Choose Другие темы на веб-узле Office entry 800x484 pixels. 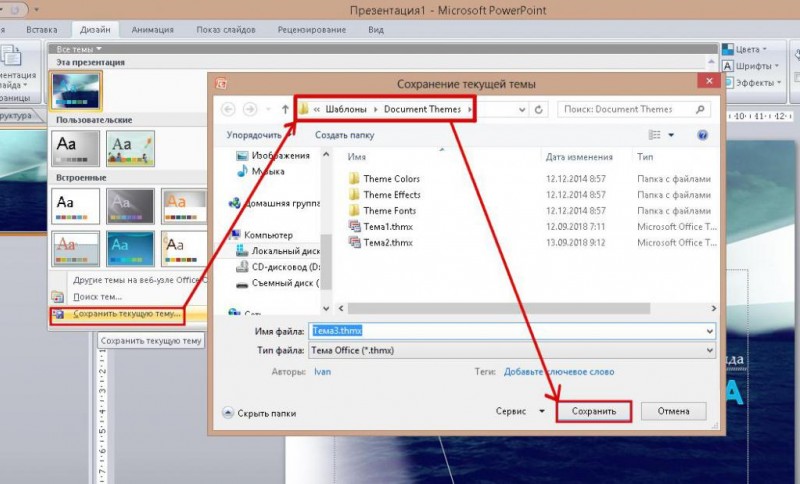(139, 280)
